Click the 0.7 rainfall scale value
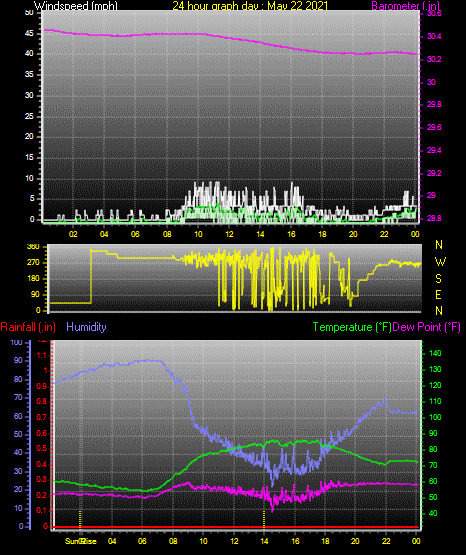The width and height of the screenshot is (466, 555). (x=42, y=417)
